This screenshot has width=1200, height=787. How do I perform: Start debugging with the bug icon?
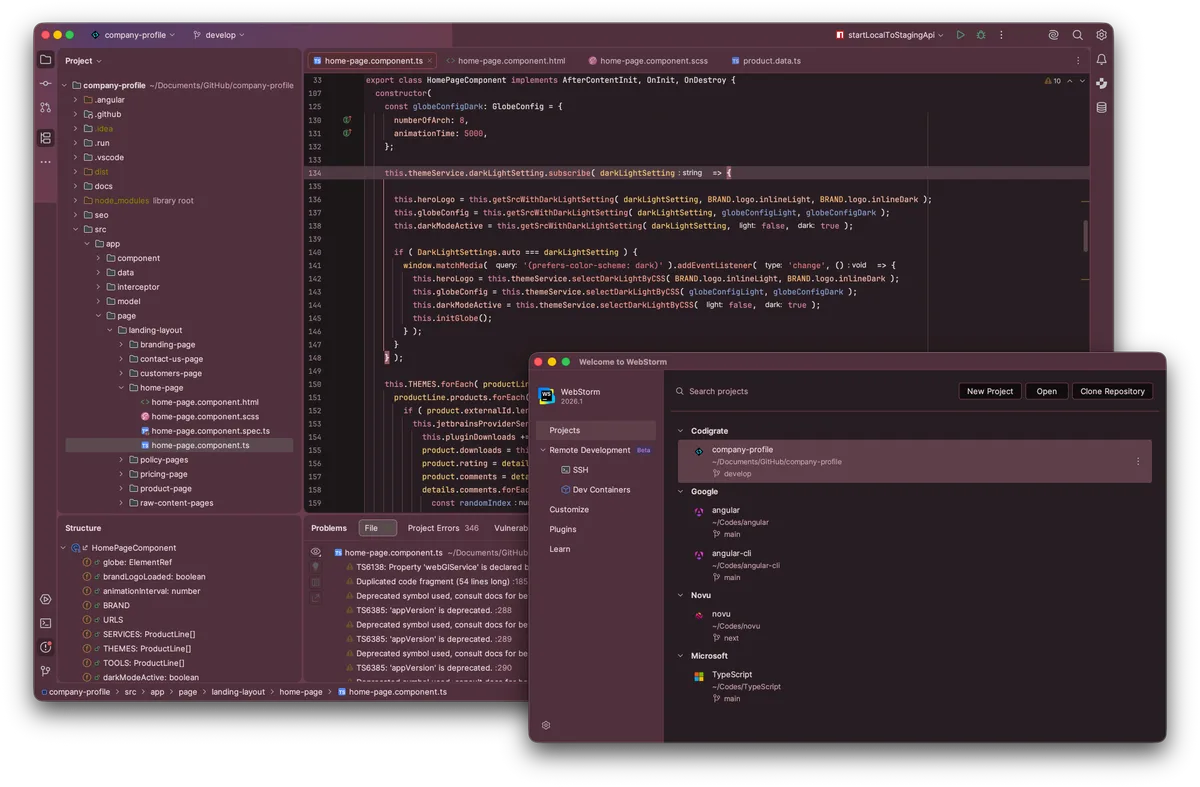click(x=981, y=35)
